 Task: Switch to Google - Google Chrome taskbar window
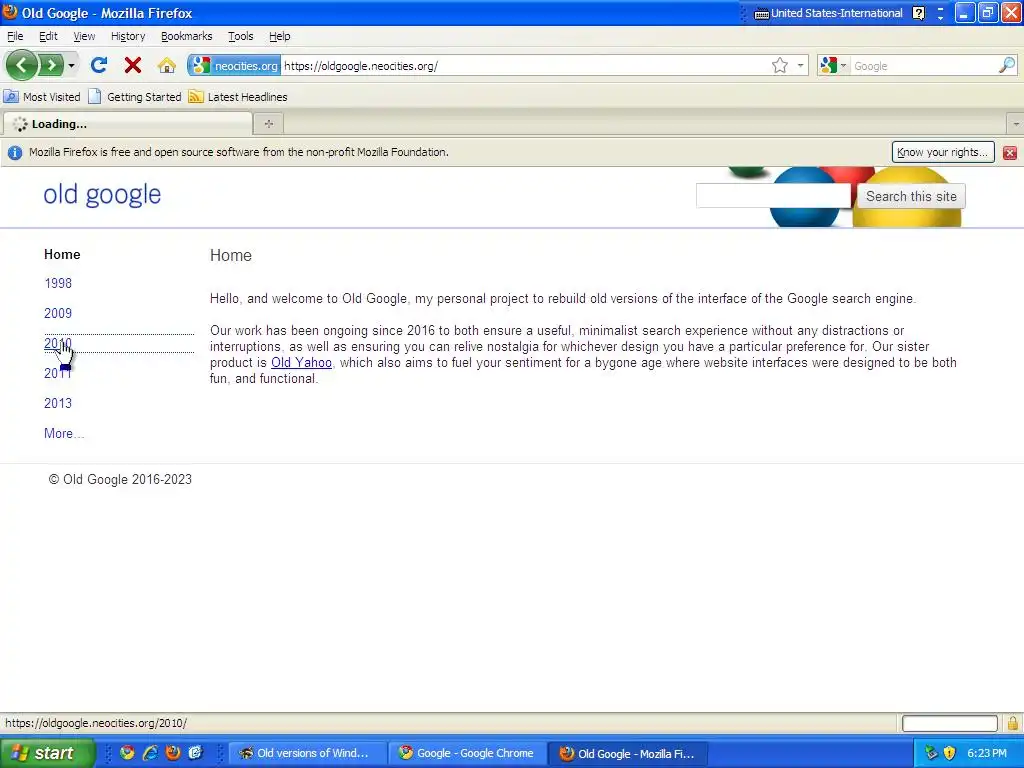(467, 753)
